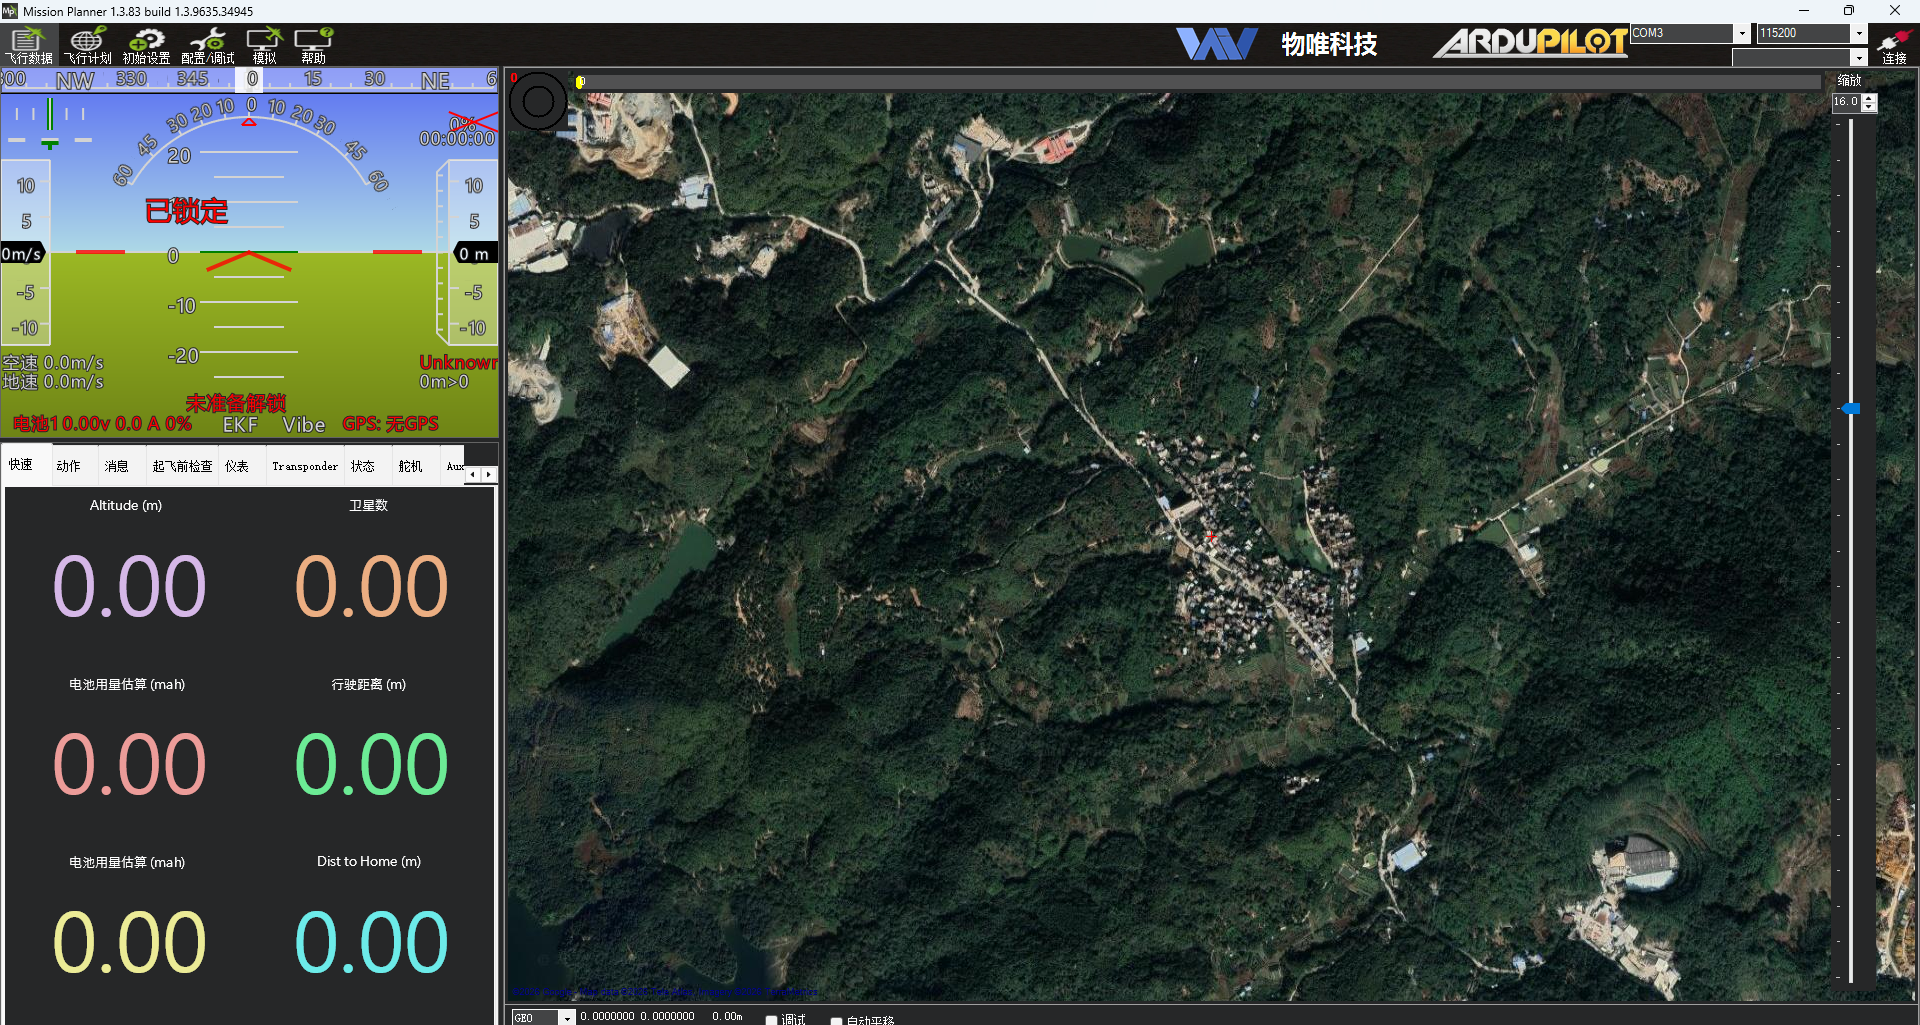Toggle the 调试 debug checkbox
Screen dimensions: 1920x1025
click(771, 1019)
